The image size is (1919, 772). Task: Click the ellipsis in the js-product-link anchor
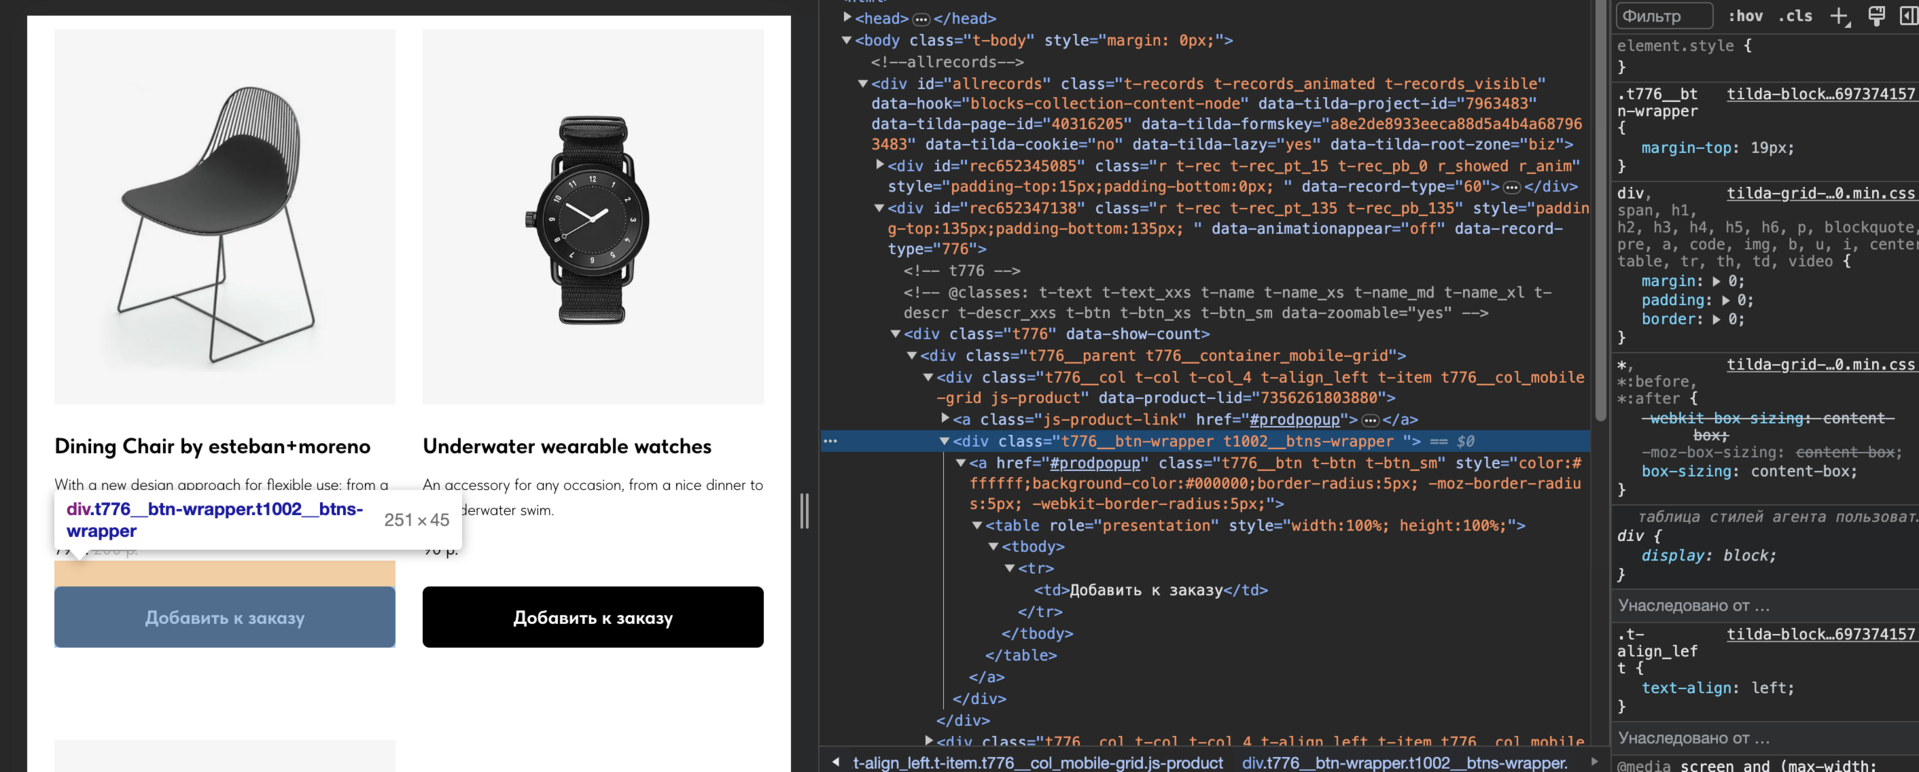coord(1370,420)
